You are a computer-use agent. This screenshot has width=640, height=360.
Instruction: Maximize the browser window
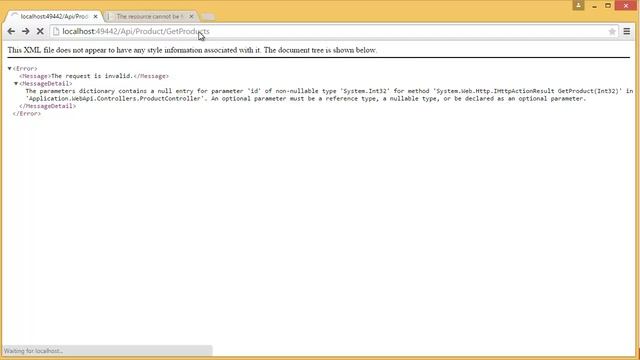(x=608, y=6)
